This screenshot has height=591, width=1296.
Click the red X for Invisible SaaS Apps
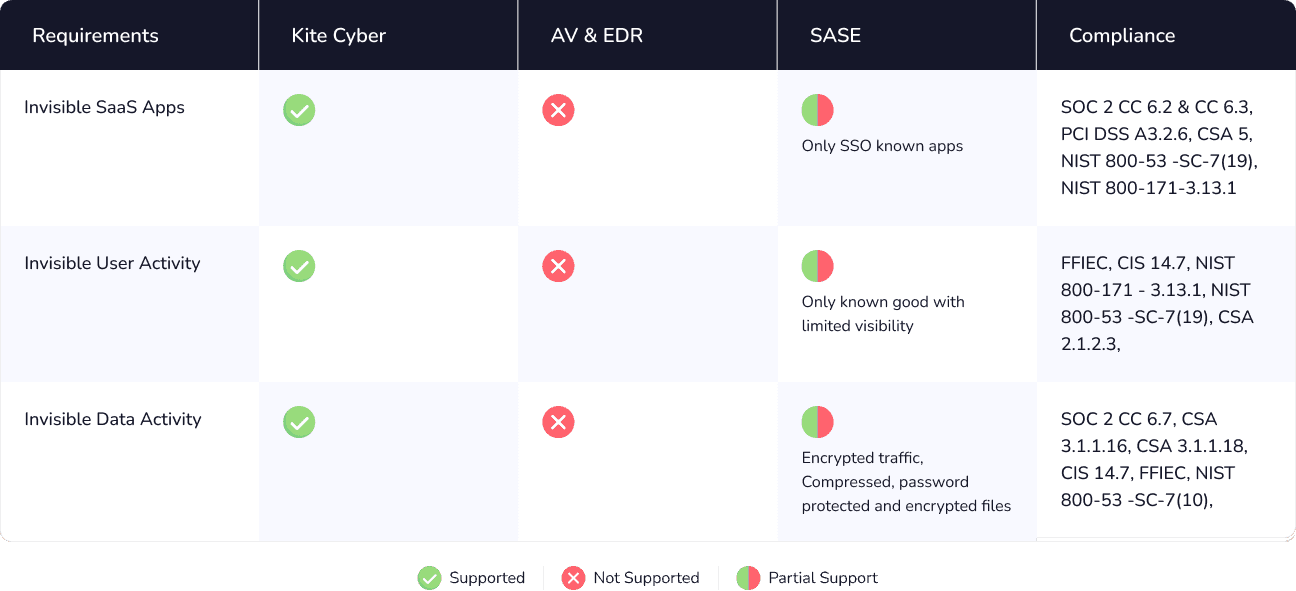[558, 110]
